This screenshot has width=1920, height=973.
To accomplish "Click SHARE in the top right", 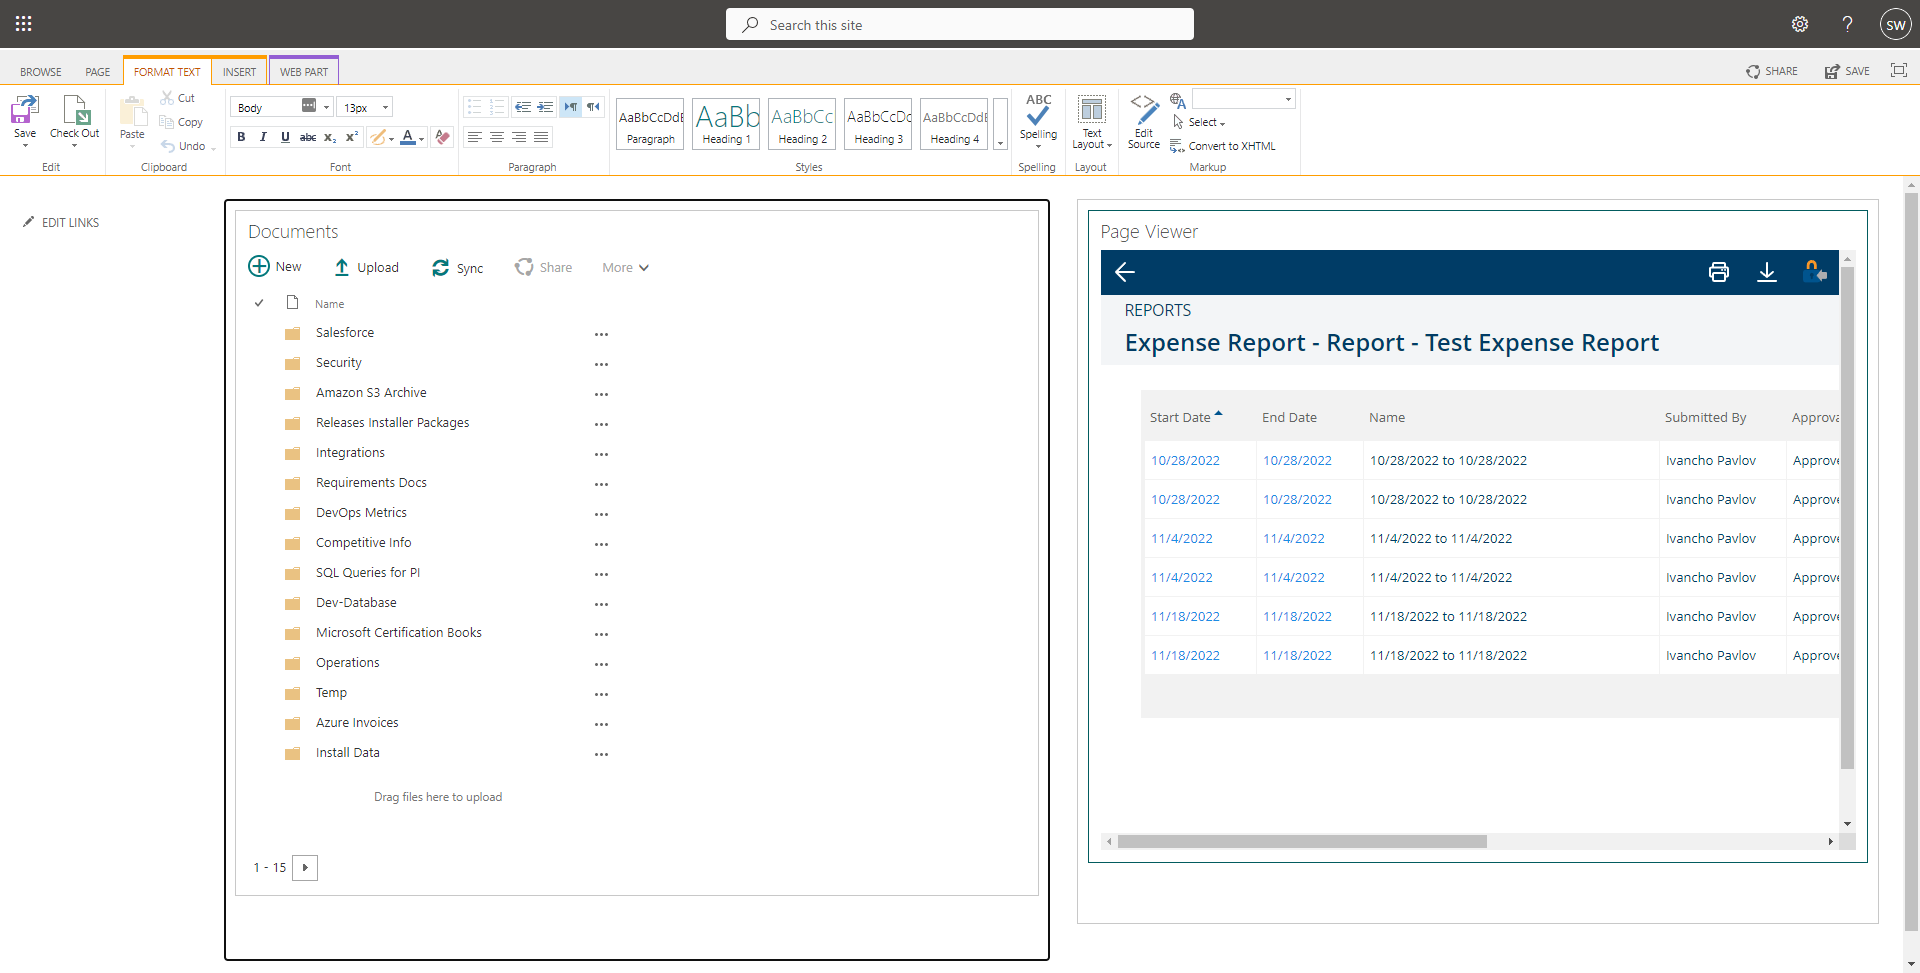I will pyautogui.click(x=1772, y=71).
